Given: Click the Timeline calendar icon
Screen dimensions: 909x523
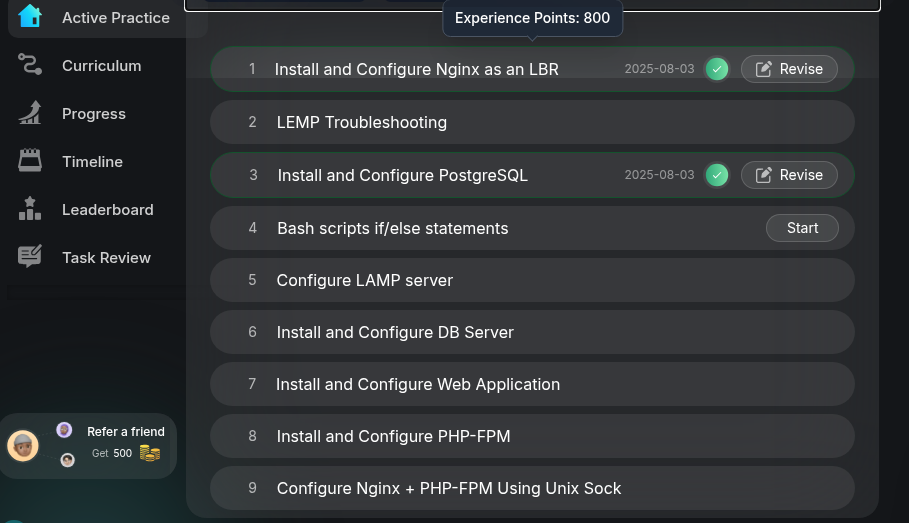Looking at the screenshot, I should pyautogui.click(x=30, y=161).
